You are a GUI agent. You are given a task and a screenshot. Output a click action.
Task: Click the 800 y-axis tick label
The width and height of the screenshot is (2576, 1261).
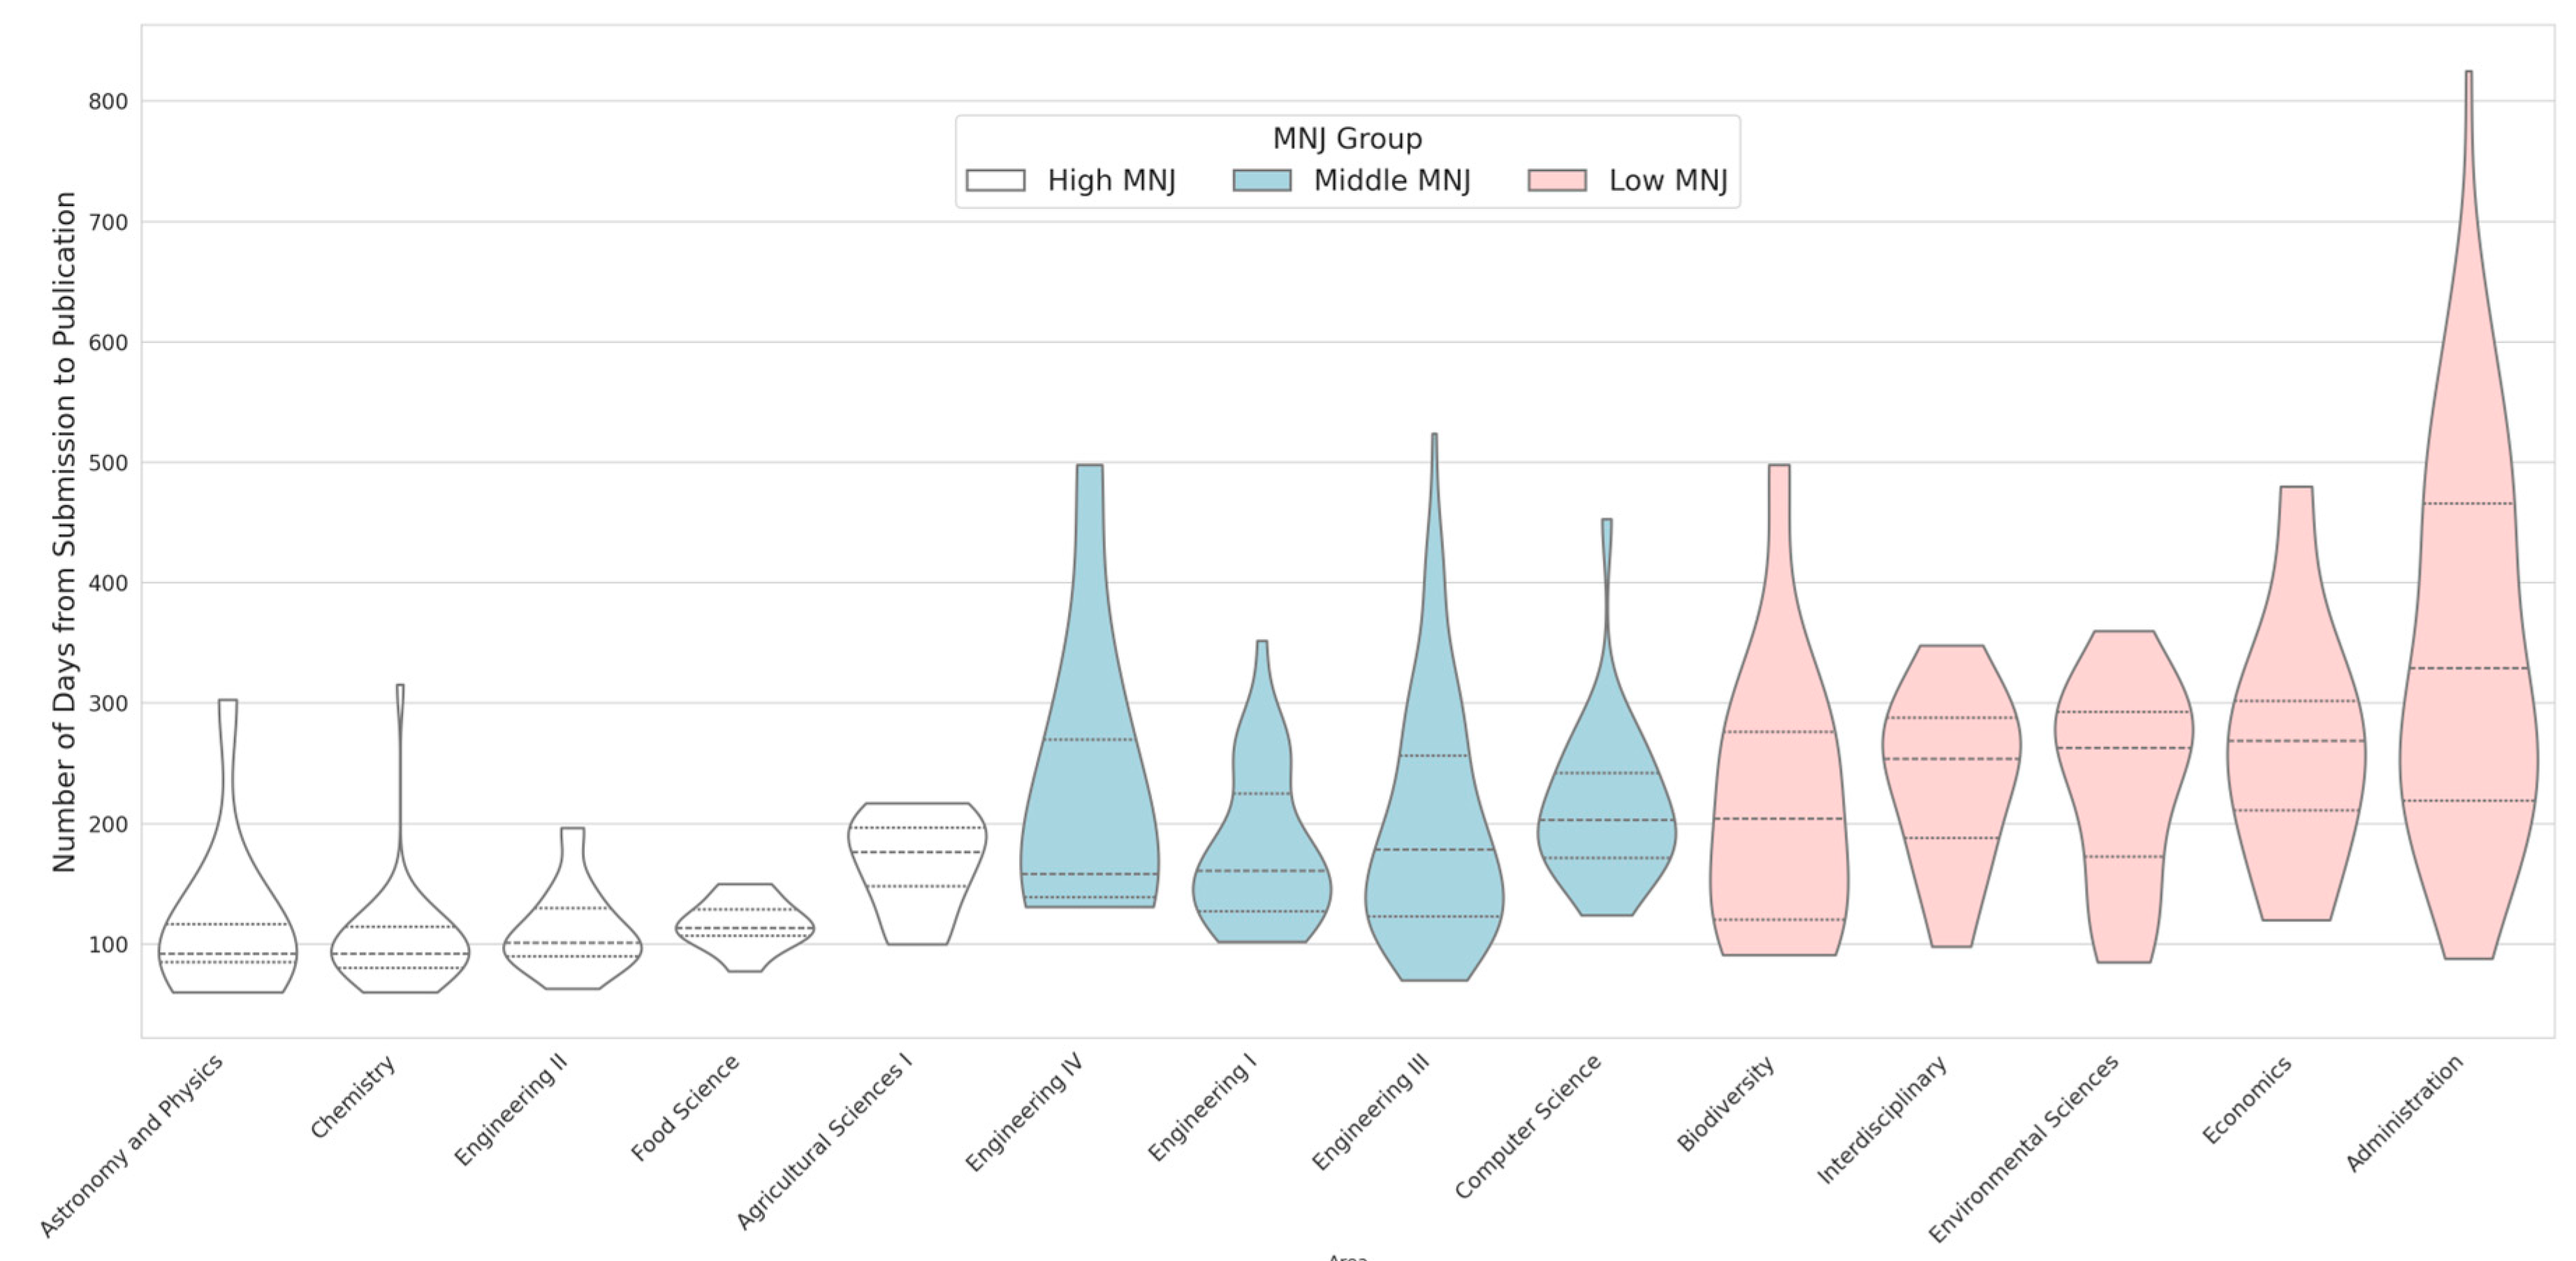click(108, 102)
